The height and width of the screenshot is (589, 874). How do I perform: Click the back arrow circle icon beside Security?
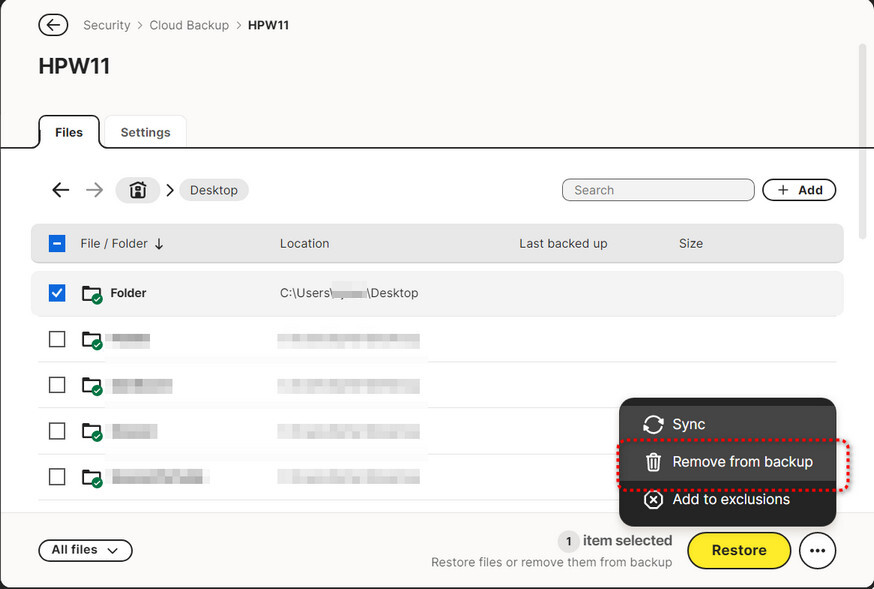coord(53,25)
